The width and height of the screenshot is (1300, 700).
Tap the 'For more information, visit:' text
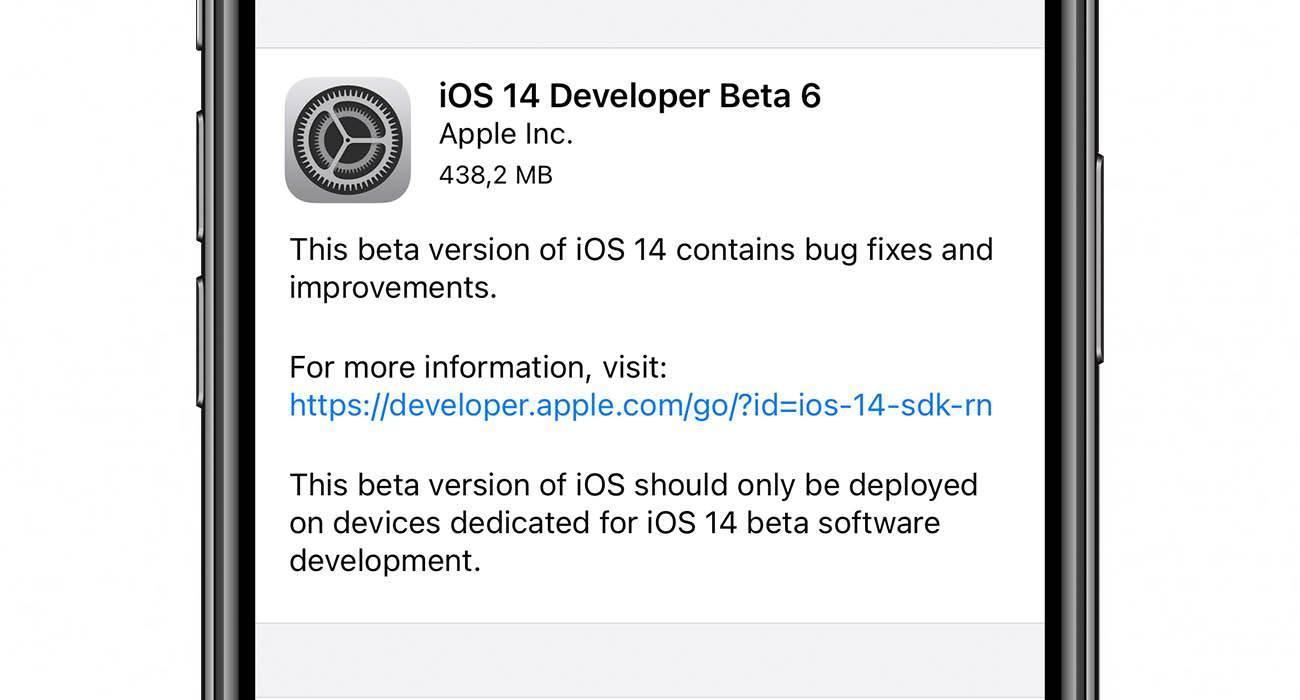pyautogui.click(x=478, y=367)
